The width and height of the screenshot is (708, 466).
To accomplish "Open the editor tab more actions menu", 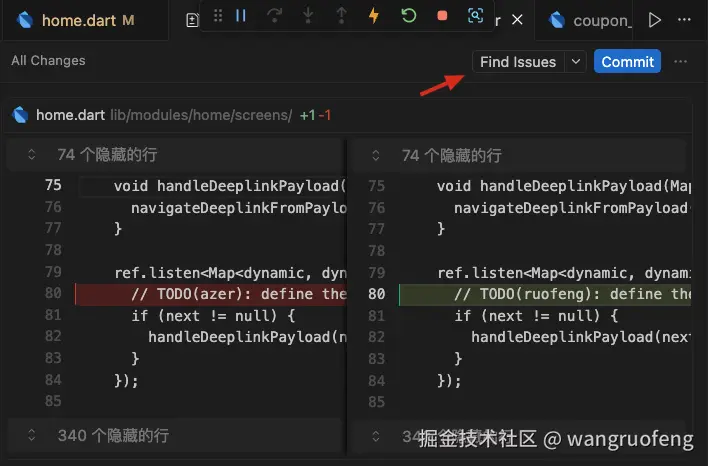I will click(x=684, y=20).
